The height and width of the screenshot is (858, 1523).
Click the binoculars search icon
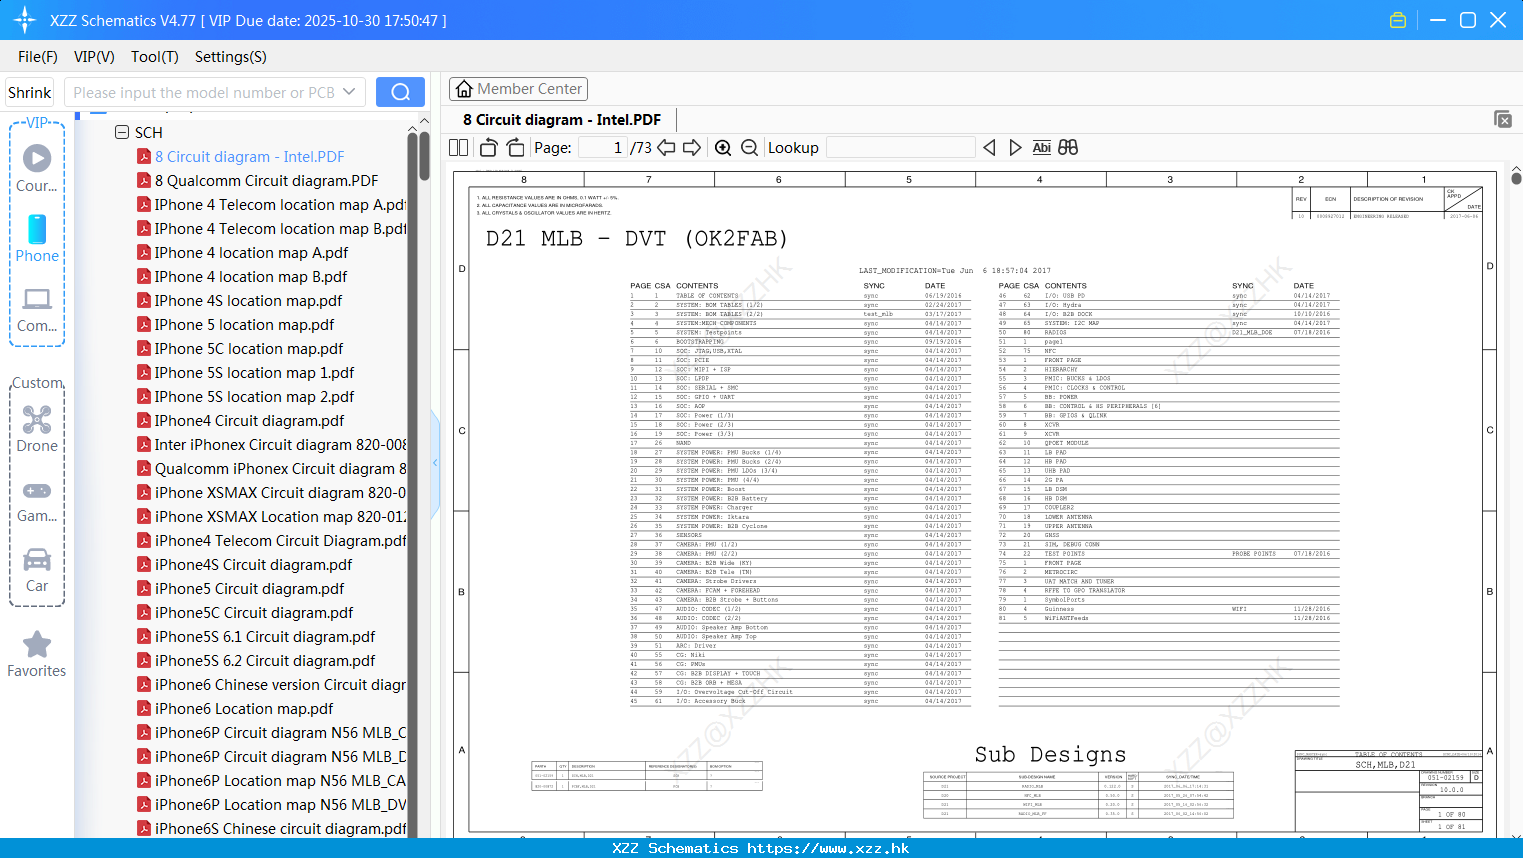[x=1068, y=148]
